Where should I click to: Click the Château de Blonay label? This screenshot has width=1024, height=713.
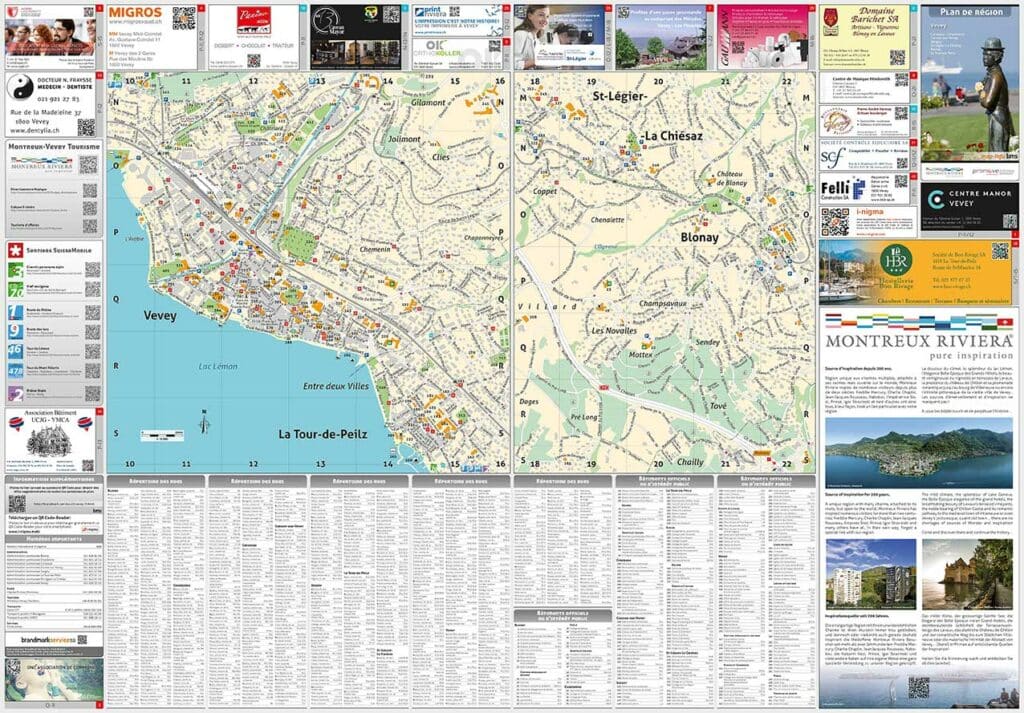tap(731, 178)
